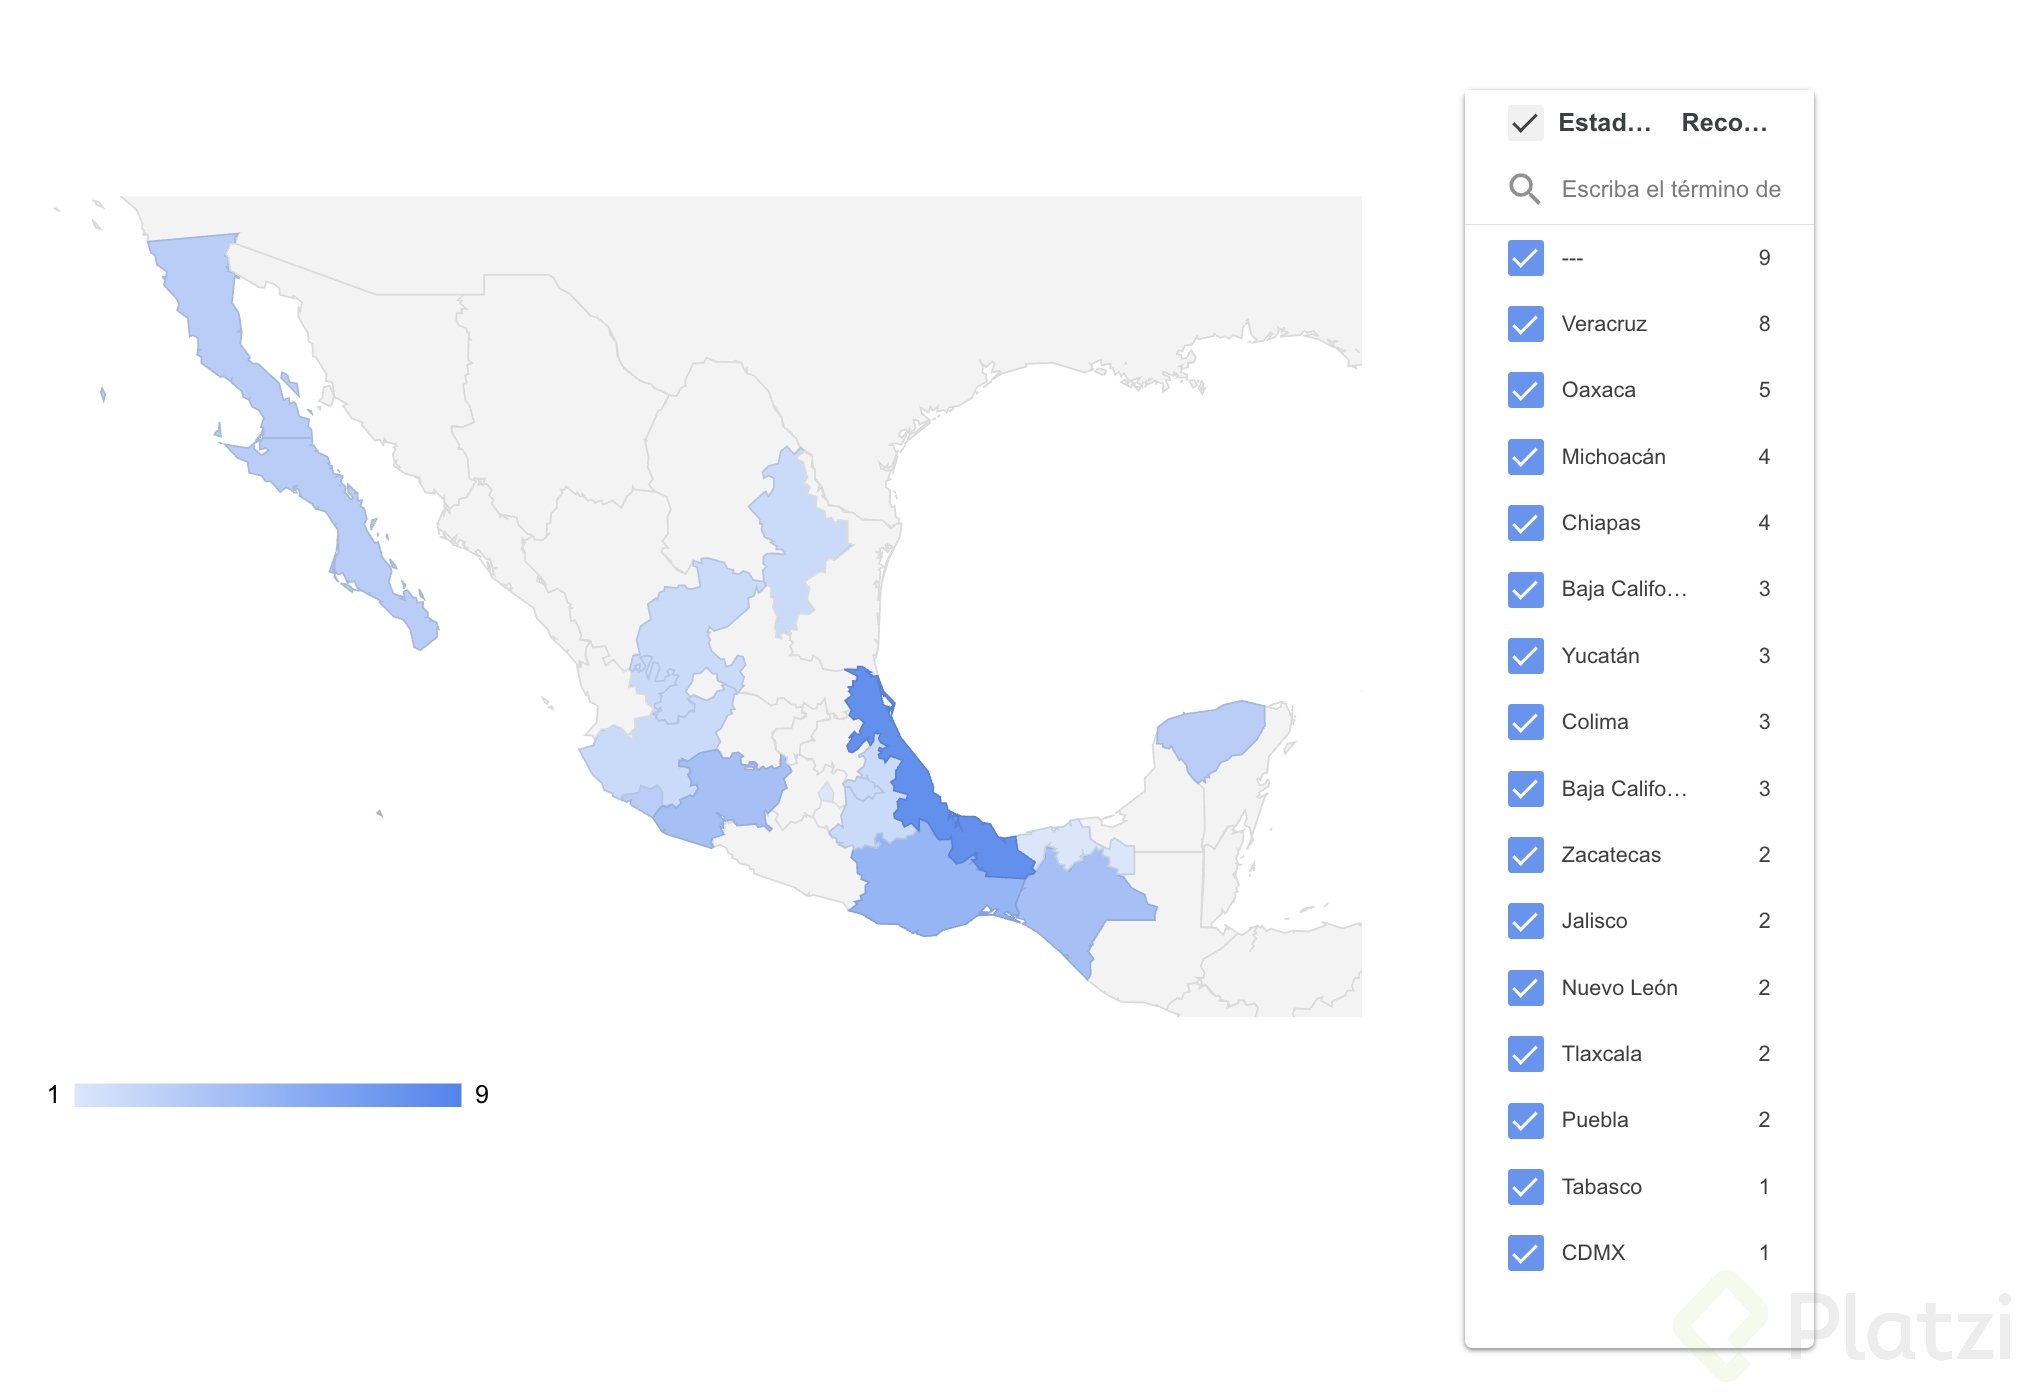Click the blue gradient legend bar
2032x1396 pixels.
268,1095
